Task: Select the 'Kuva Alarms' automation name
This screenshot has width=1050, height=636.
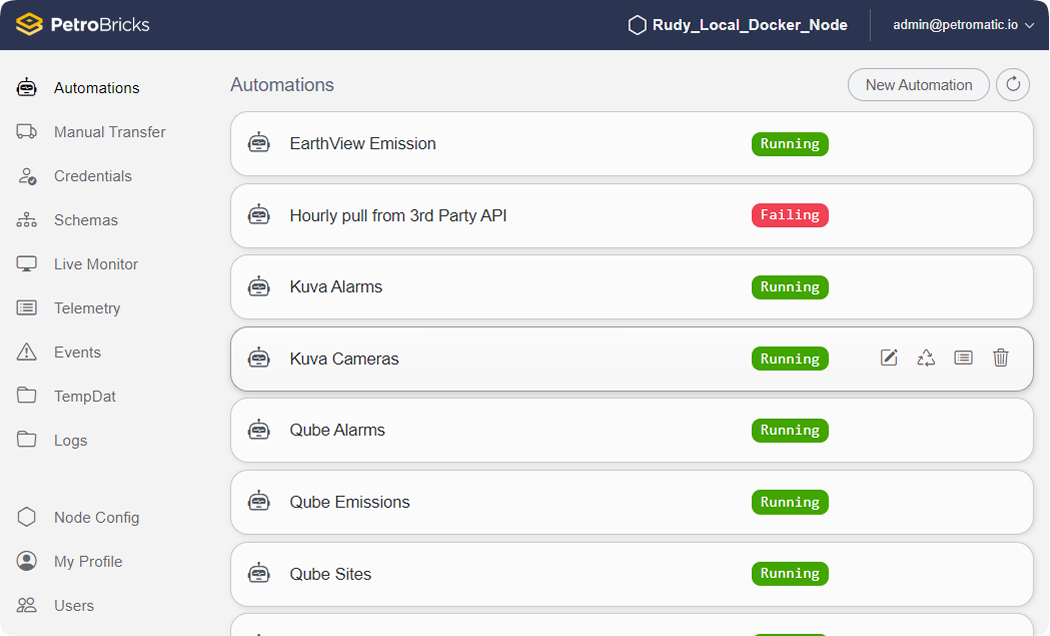Action: (x=335, y=287)
